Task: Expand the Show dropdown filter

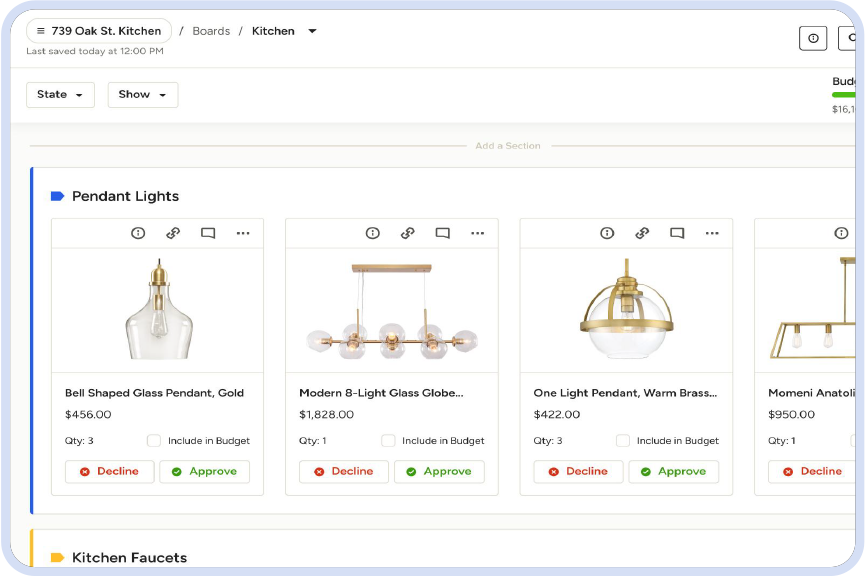Action: [x=142, y=95]
